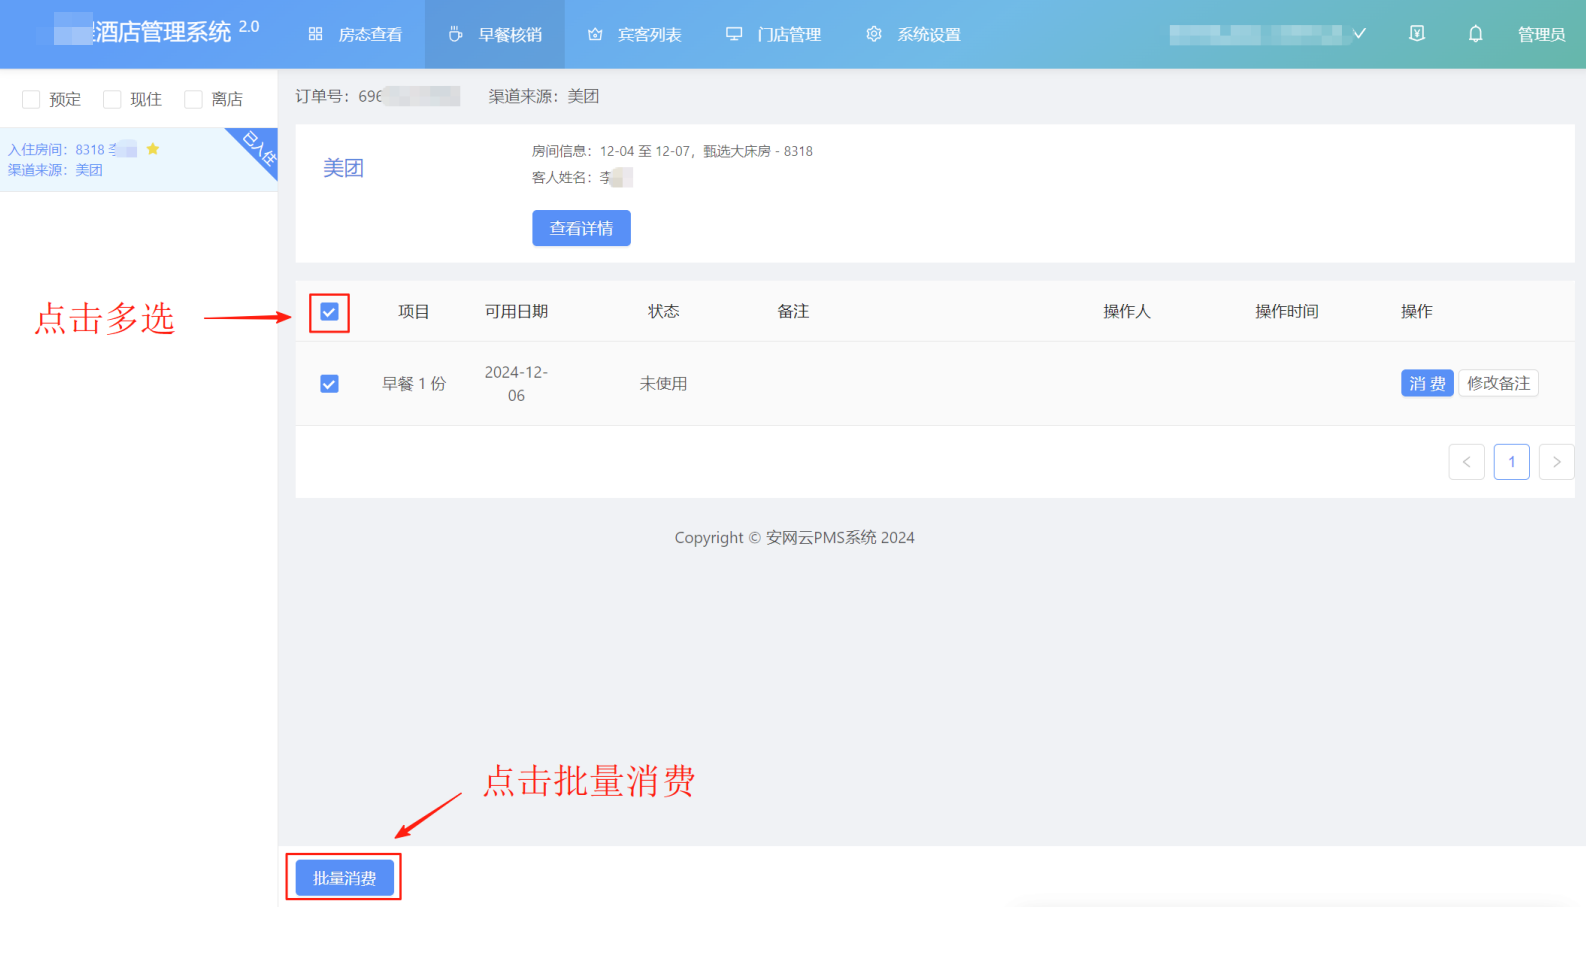Click the 早餐 1 份 item cell
Image resolution: width=1586 pixels, height=954 pixels.
pos(414,383)
